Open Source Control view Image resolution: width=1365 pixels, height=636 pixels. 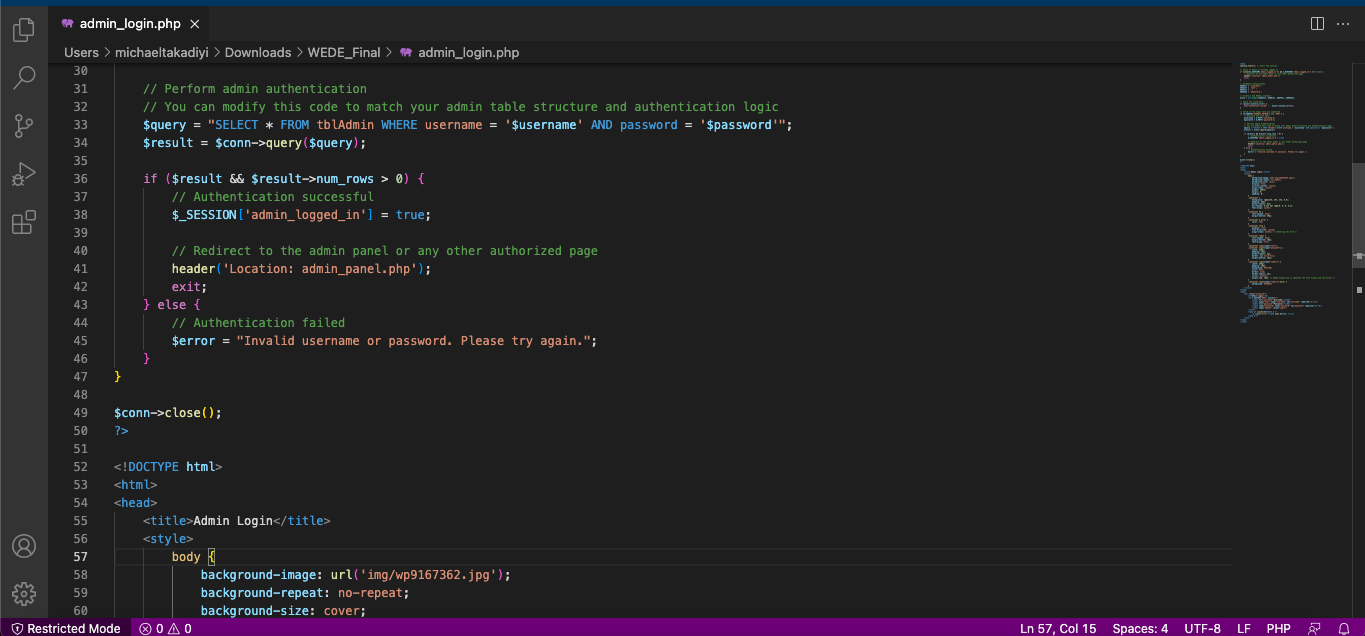pos(24,126)
